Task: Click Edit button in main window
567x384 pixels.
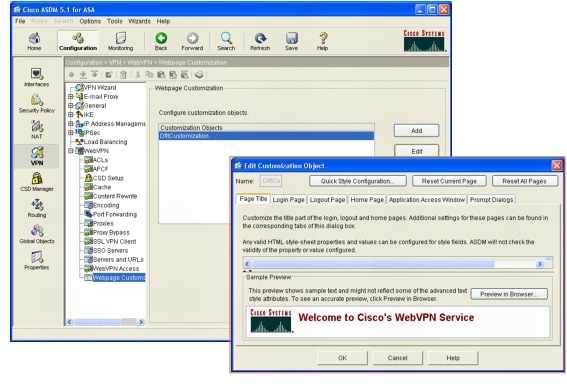Action: pyautogui.click(x=417, y=151)
